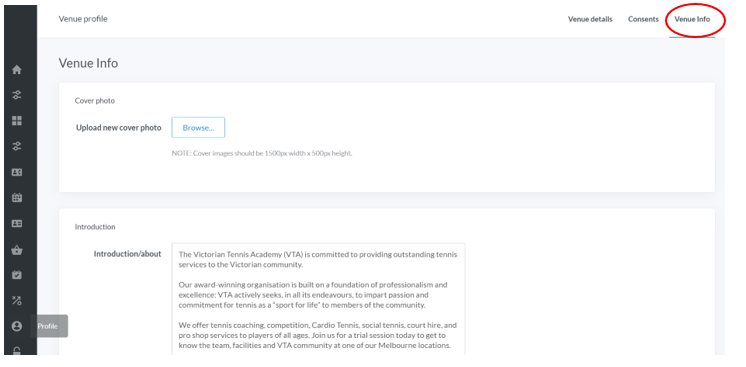Click the Venue profile header title

[83, 19]
